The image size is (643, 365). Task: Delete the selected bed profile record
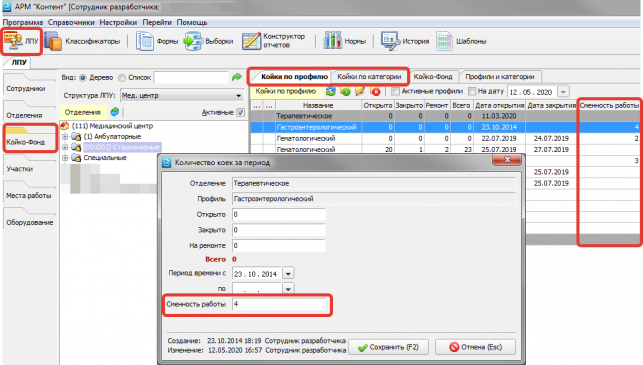(x=376, y=91)
